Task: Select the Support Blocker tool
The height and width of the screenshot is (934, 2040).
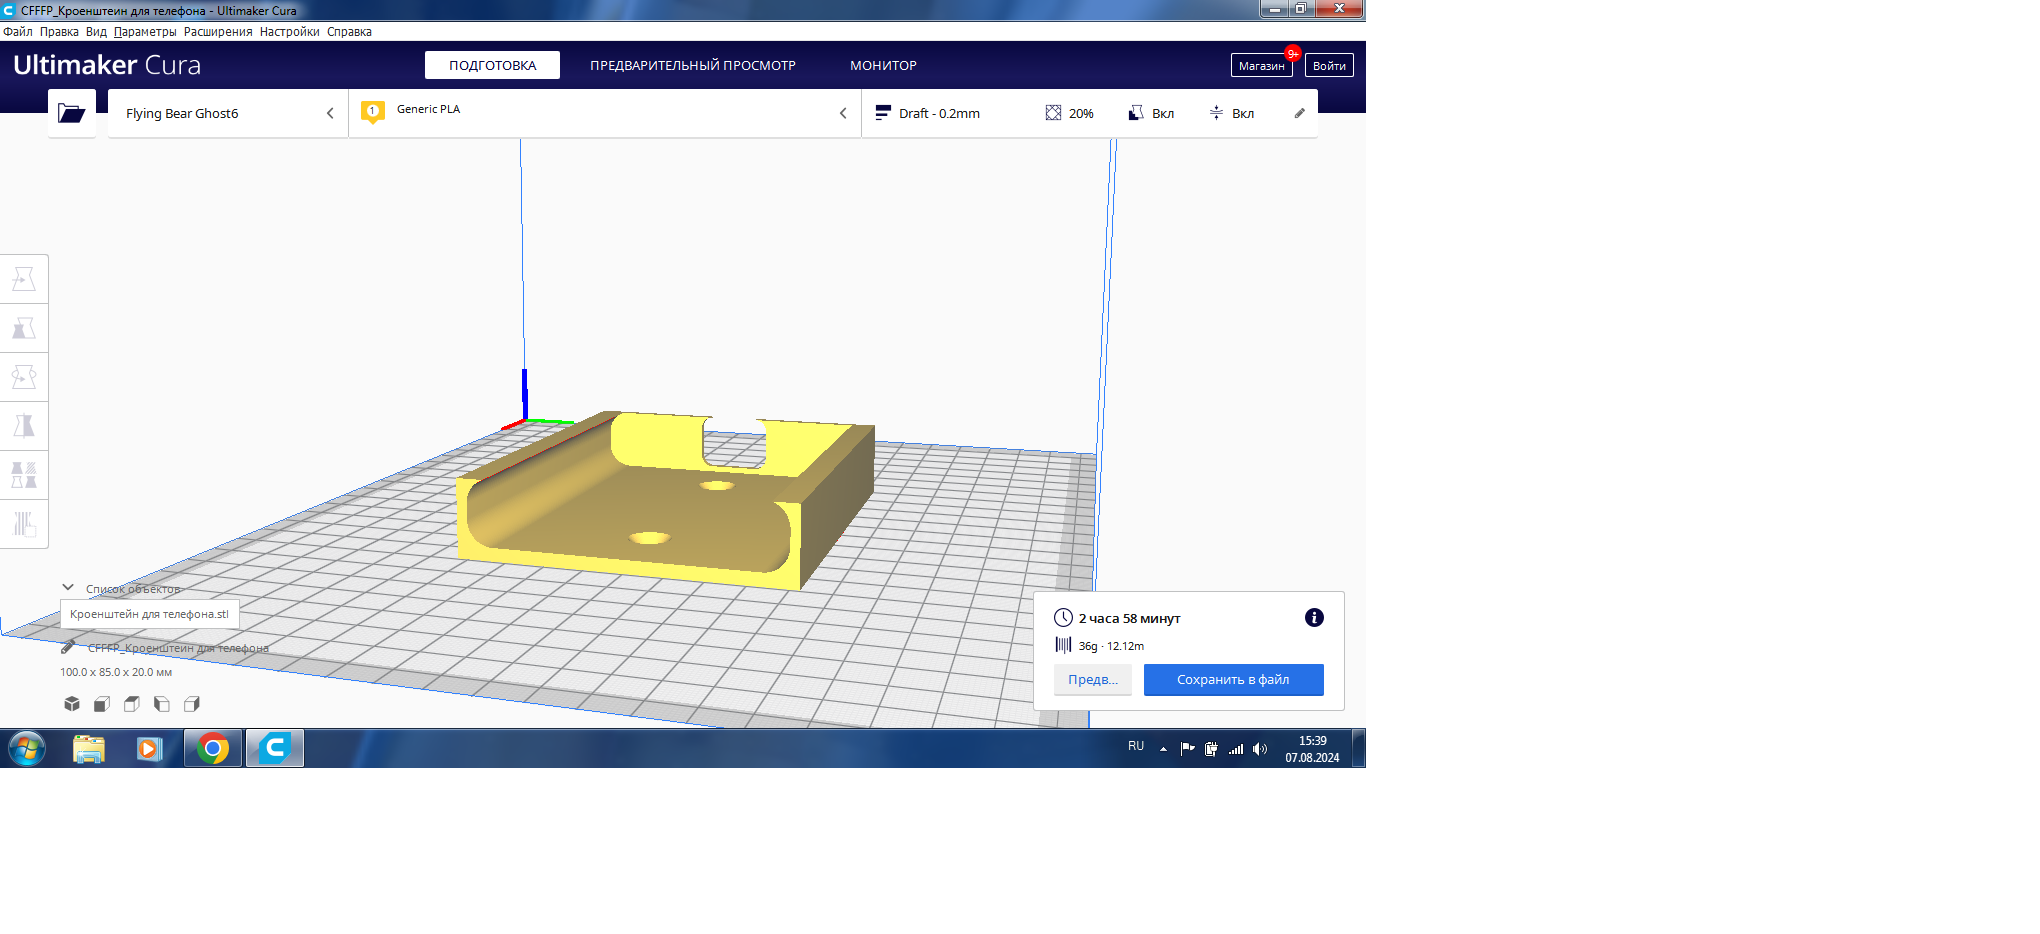Action: click(x=24, y=524)
